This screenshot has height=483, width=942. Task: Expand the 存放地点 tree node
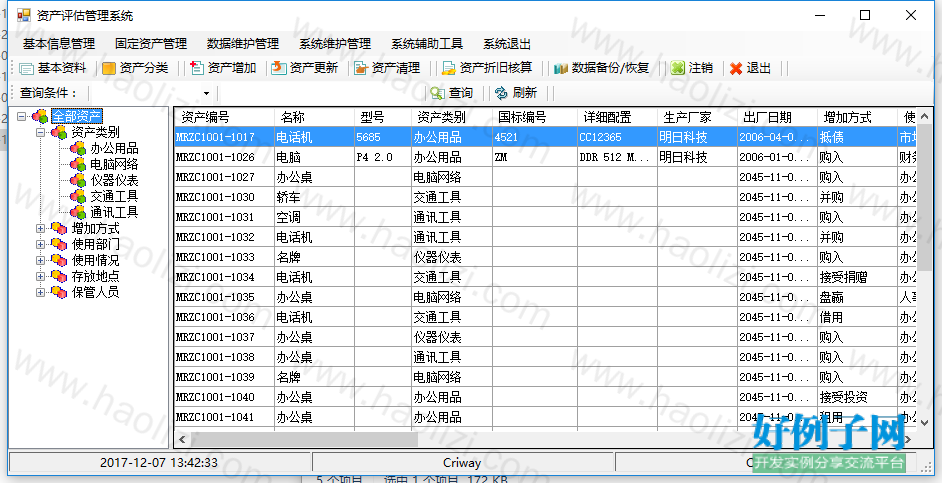40,276
